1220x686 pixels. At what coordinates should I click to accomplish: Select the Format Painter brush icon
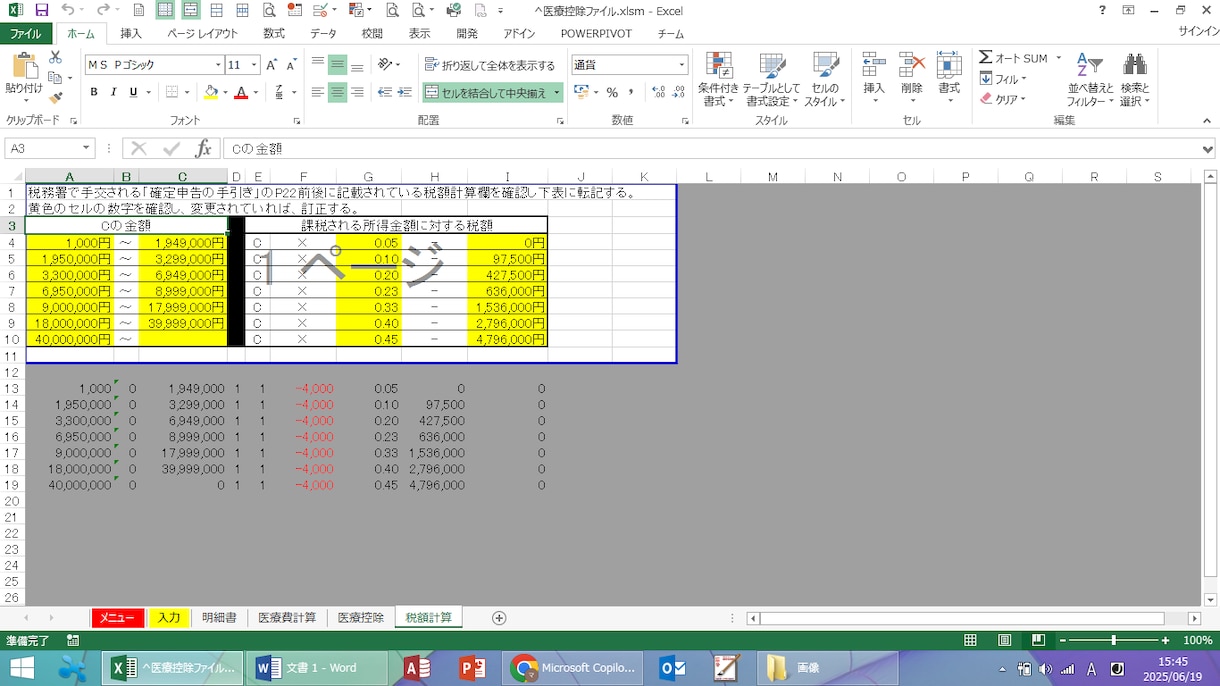pyautogui.click(x=55, y=97)
